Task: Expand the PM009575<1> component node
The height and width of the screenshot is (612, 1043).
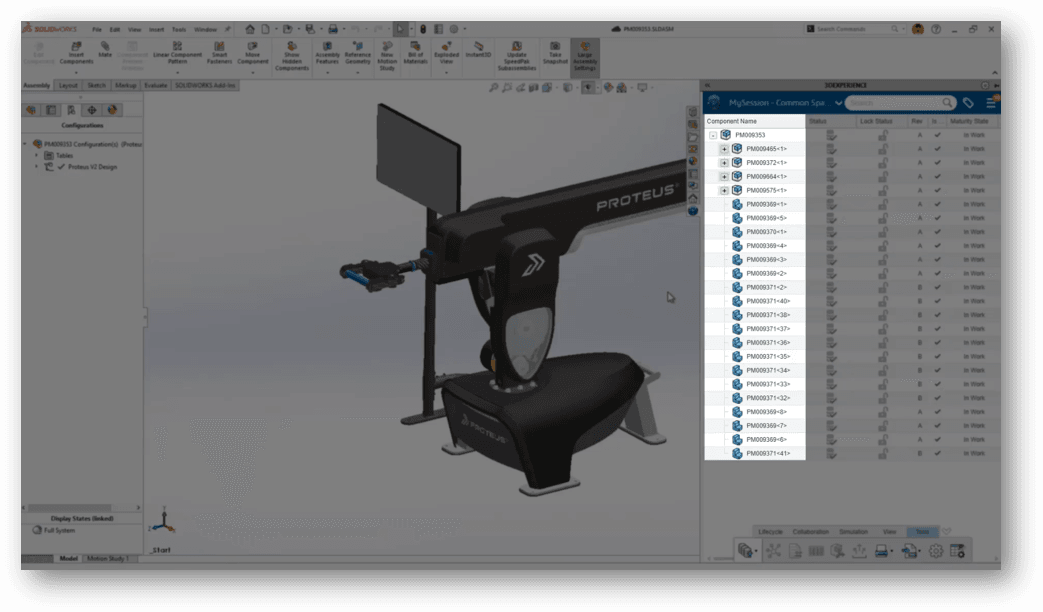Action: [x=724, y=190]
